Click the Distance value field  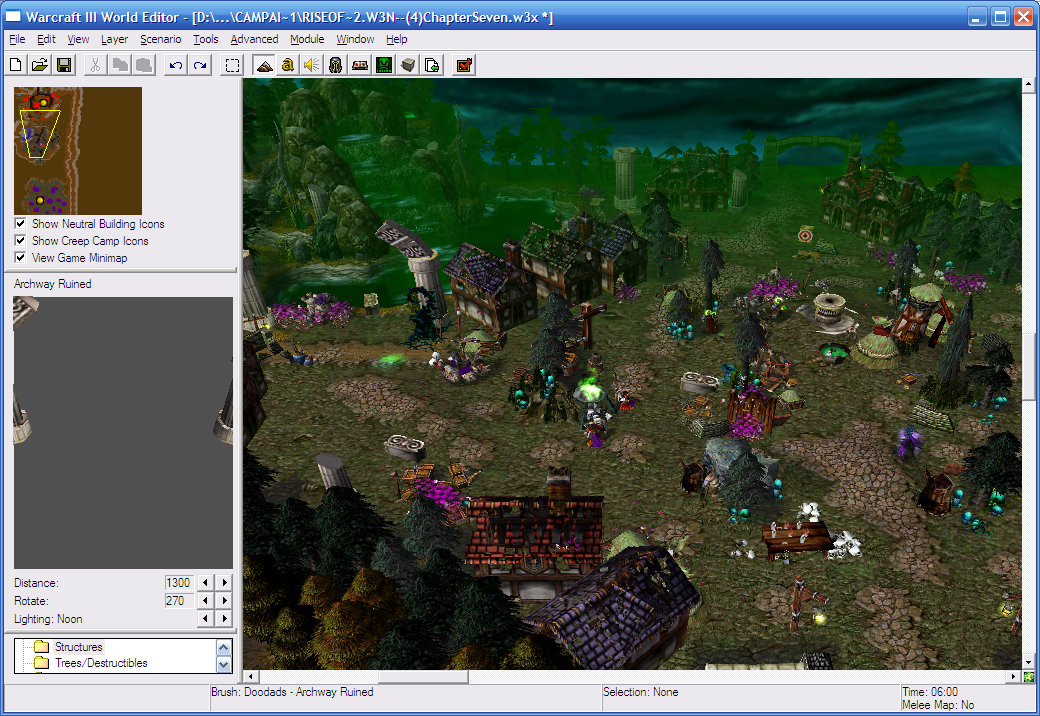pos(178,582)
